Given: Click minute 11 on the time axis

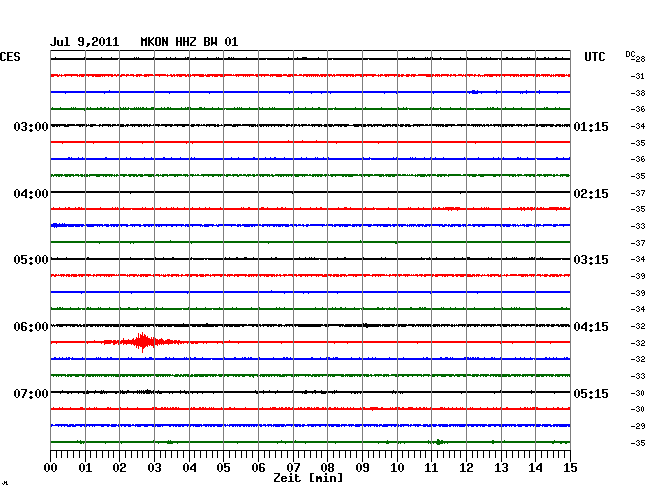Looking at the screenshot, I should pyautogui.click(x=431, y=468).
